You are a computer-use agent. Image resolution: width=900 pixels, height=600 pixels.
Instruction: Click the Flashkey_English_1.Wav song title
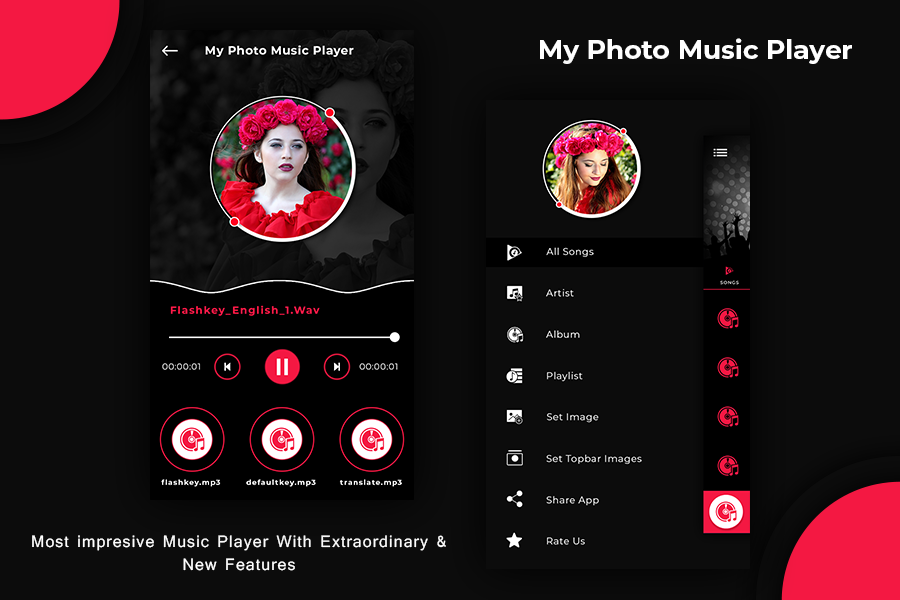tap(245, 311)
